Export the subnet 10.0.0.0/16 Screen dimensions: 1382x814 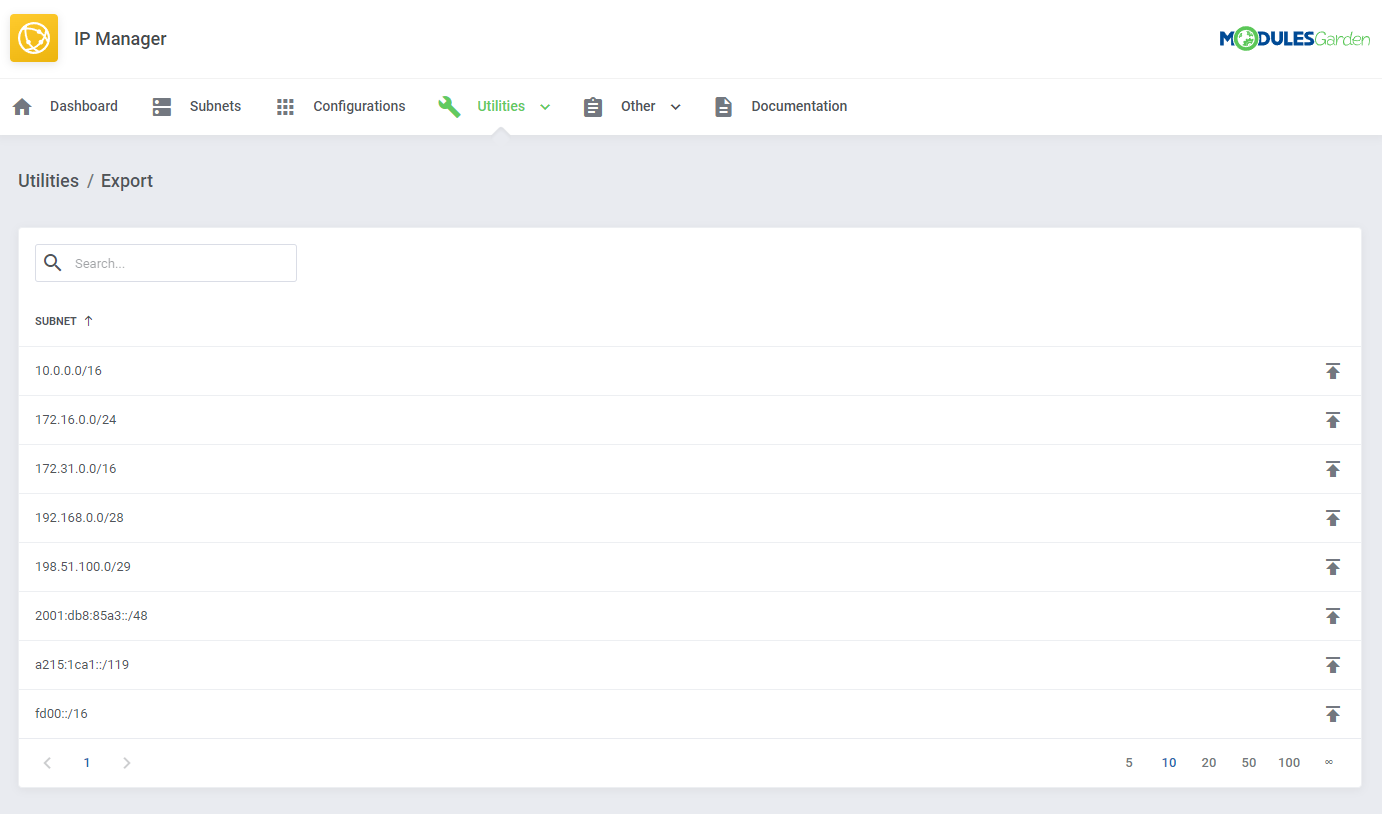coord(1333,370)
